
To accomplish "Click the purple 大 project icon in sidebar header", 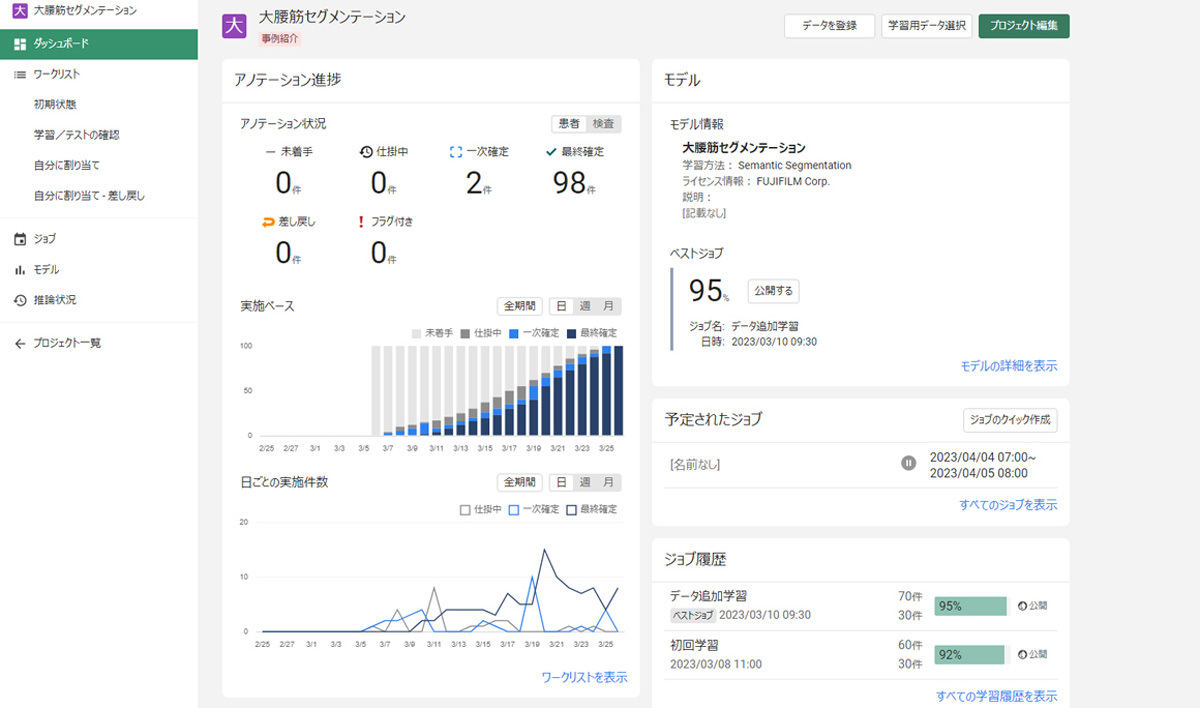I will click(20, 10).
